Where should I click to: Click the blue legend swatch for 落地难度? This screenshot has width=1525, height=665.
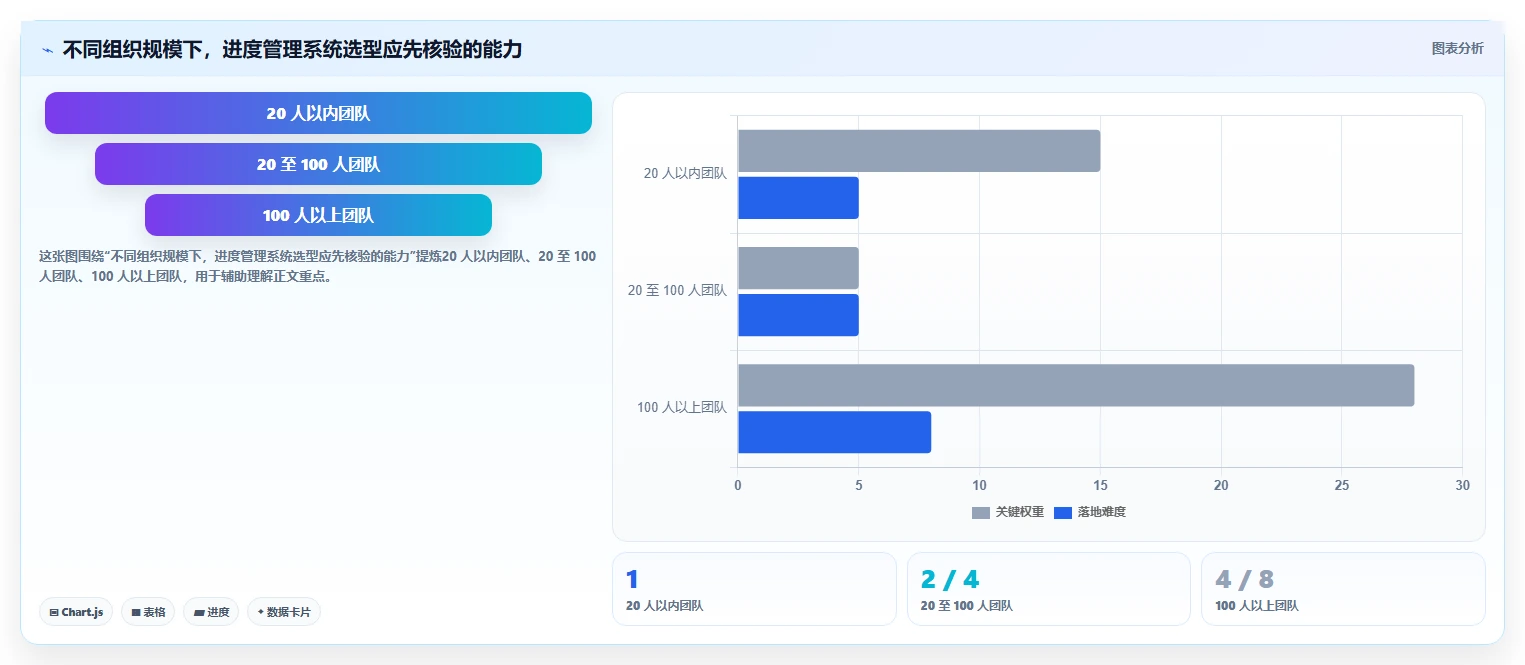click(x=1063, y=513)
